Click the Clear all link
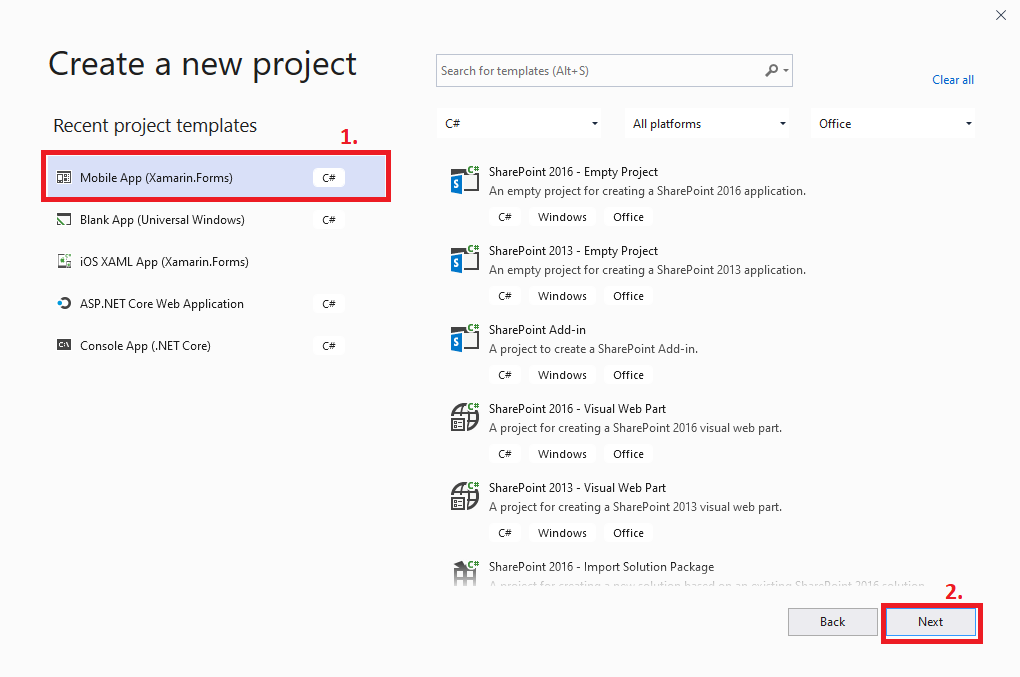The width and height of the screenshot is (1020, 677). coord(952,79)
